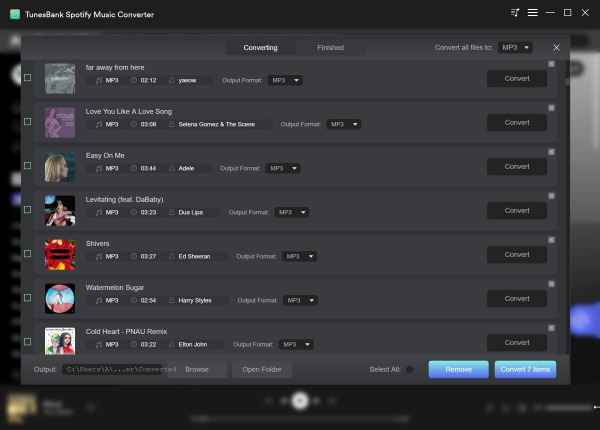
Task: Click the Browse button for output folder
Action: [197, 369]
